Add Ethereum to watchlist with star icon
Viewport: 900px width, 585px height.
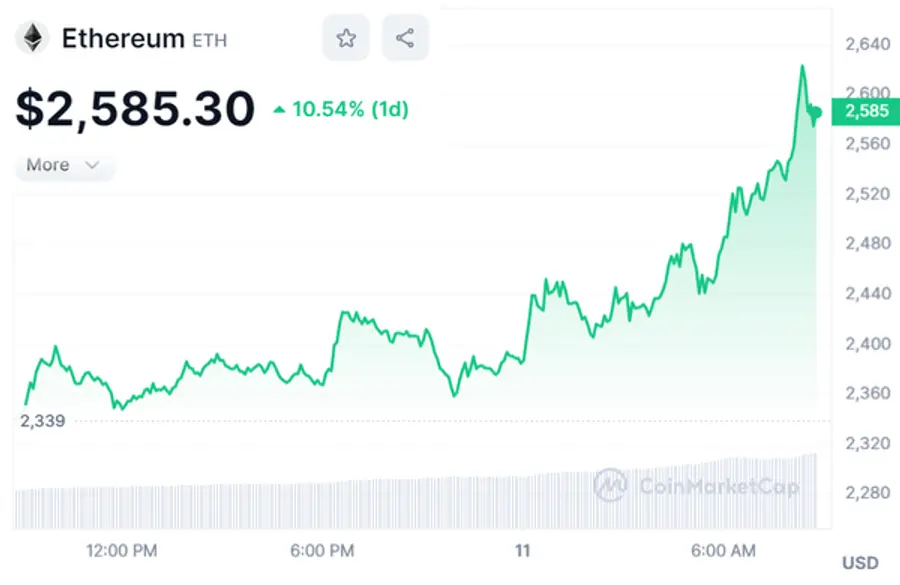pyautogui.click(x=346, y=39)
